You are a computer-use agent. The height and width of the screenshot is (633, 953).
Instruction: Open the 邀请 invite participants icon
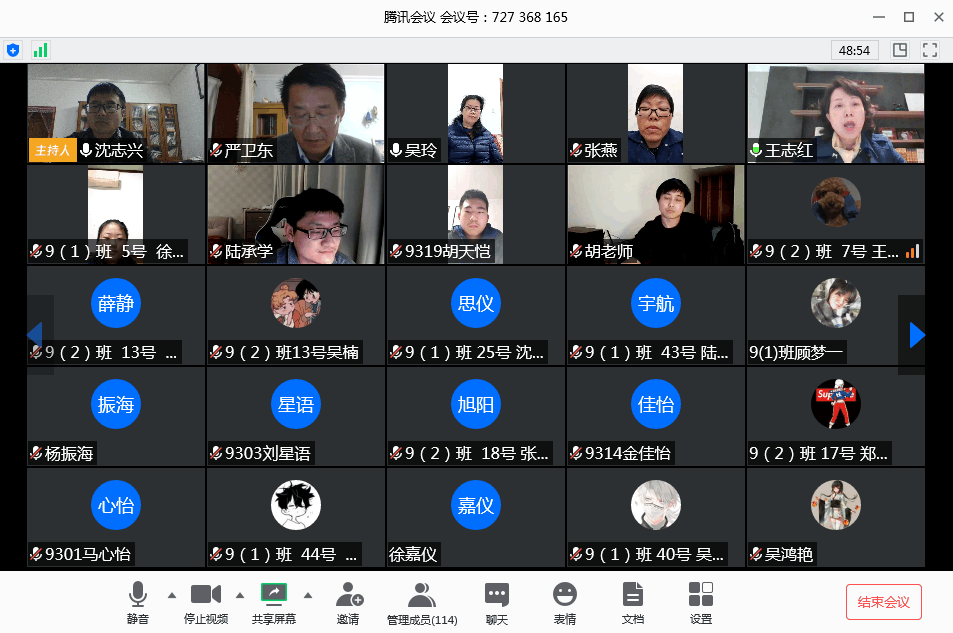[348, 596]
